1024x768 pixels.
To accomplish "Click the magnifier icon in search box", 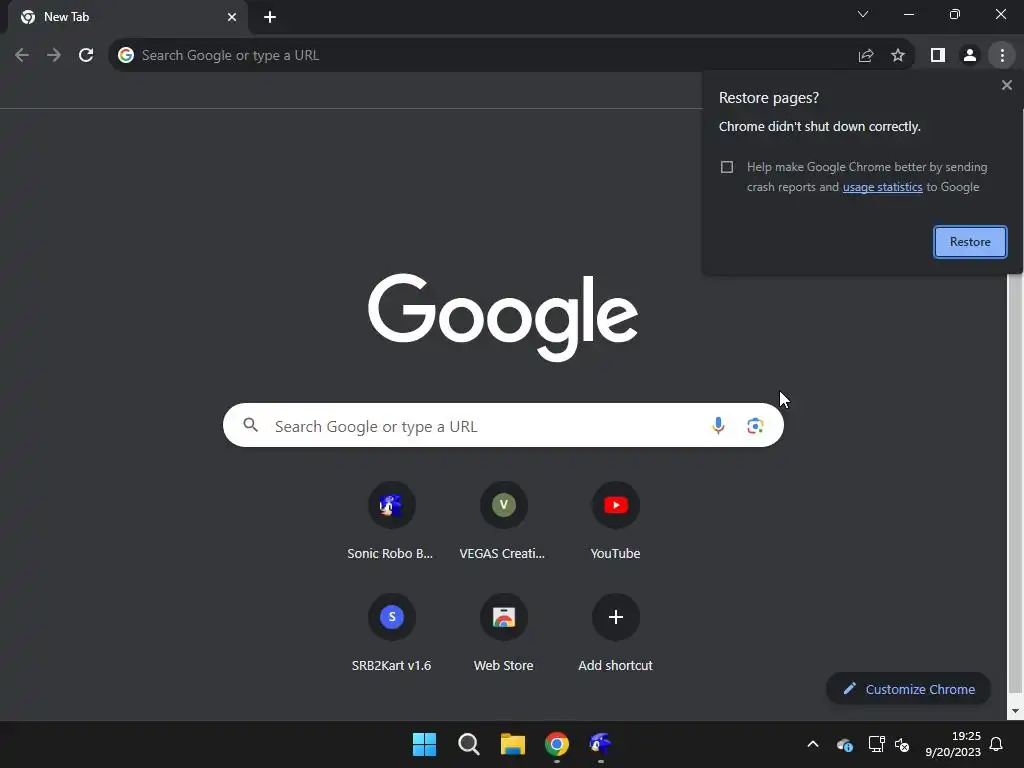I will click(251, 426).
